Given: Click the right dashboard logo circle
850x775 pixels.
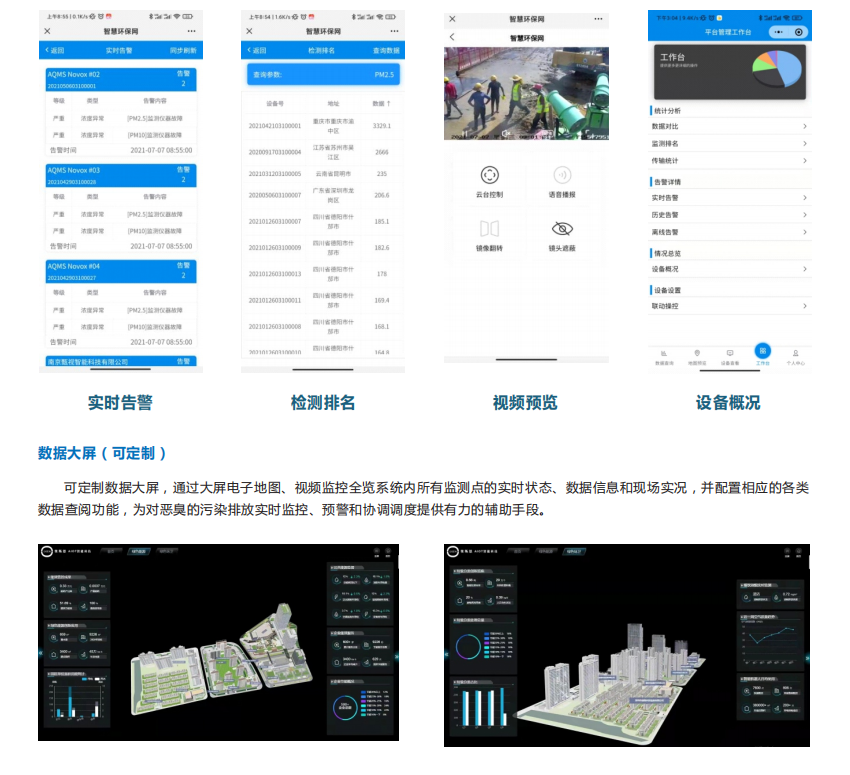Looking at the screenshot, I should [453, 552].
